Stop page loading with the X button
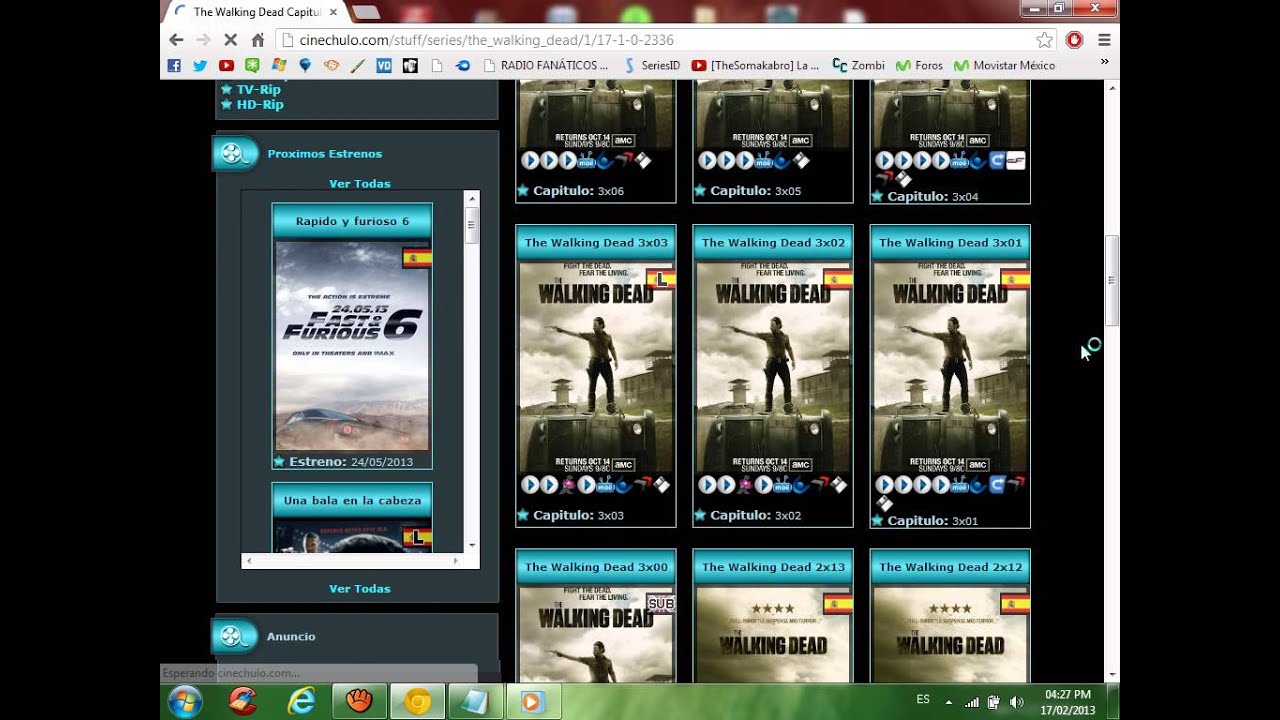Screen dimensions: 1280x720 click(x=230, y=40)
